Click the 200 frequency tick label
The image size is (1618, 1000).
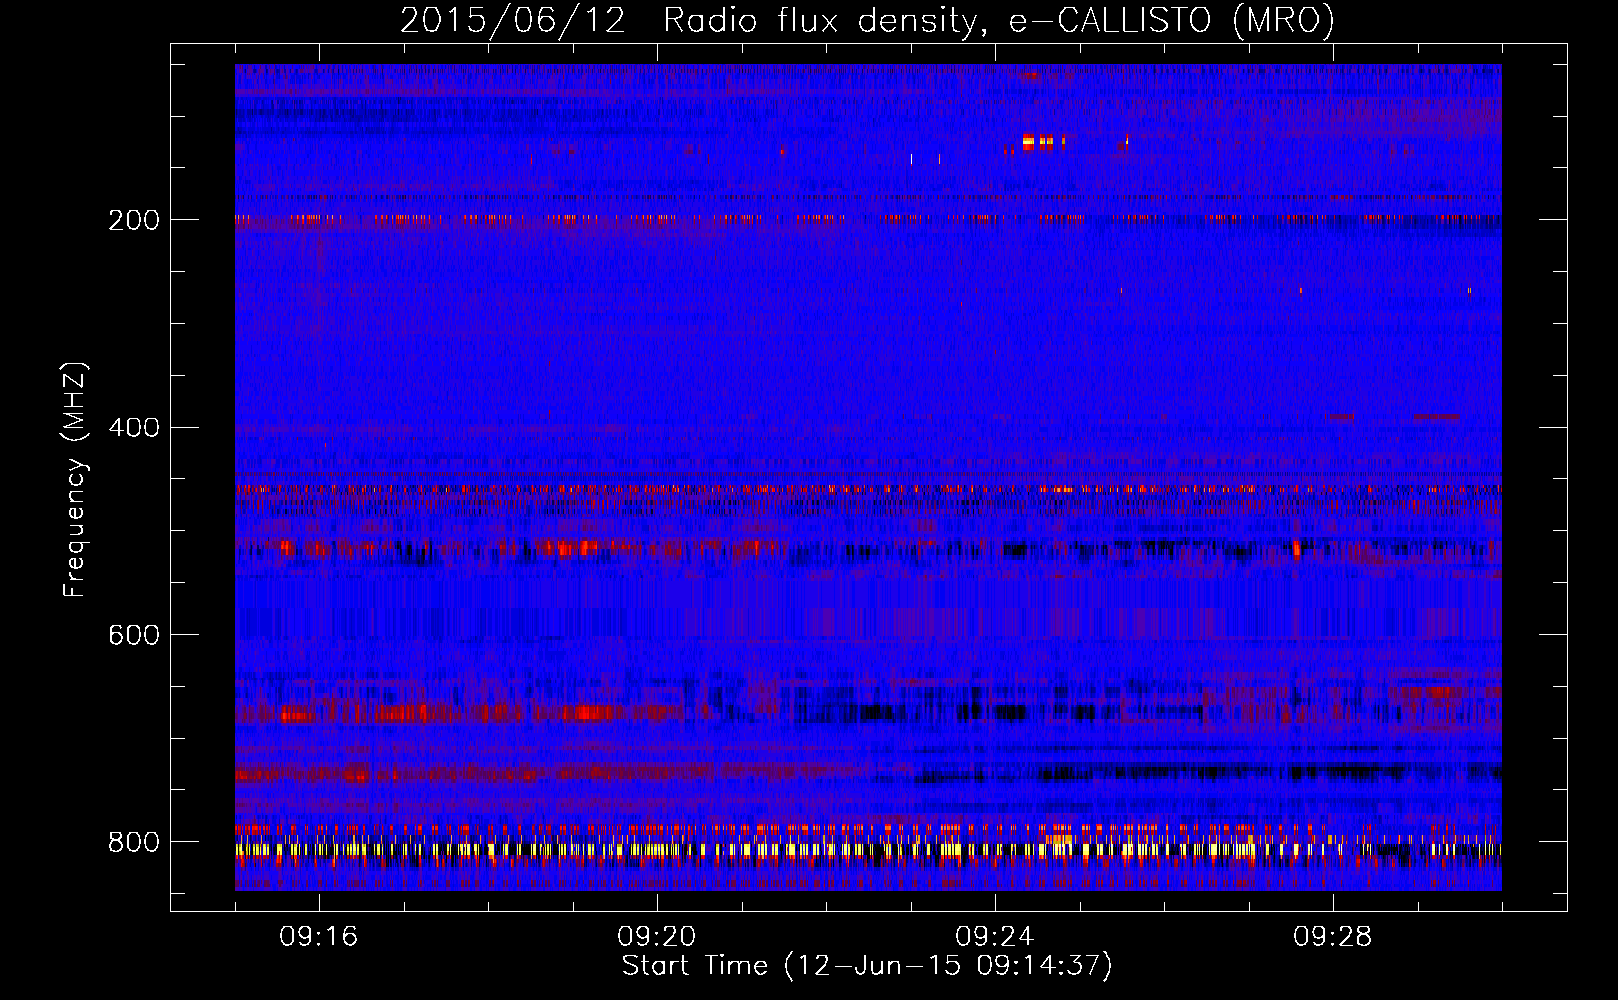(134, 220)
